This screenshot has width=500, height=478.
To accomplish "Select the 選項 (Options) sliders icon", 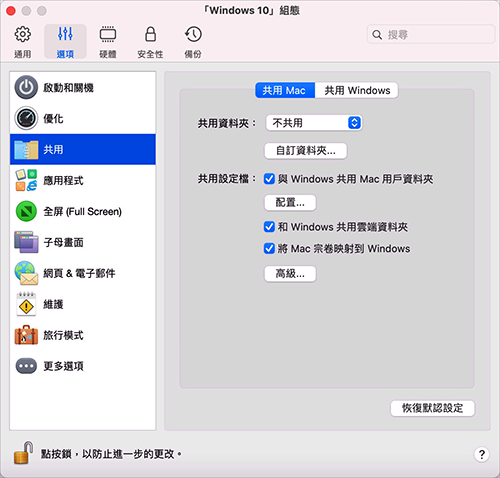I will tap(65, 34).
